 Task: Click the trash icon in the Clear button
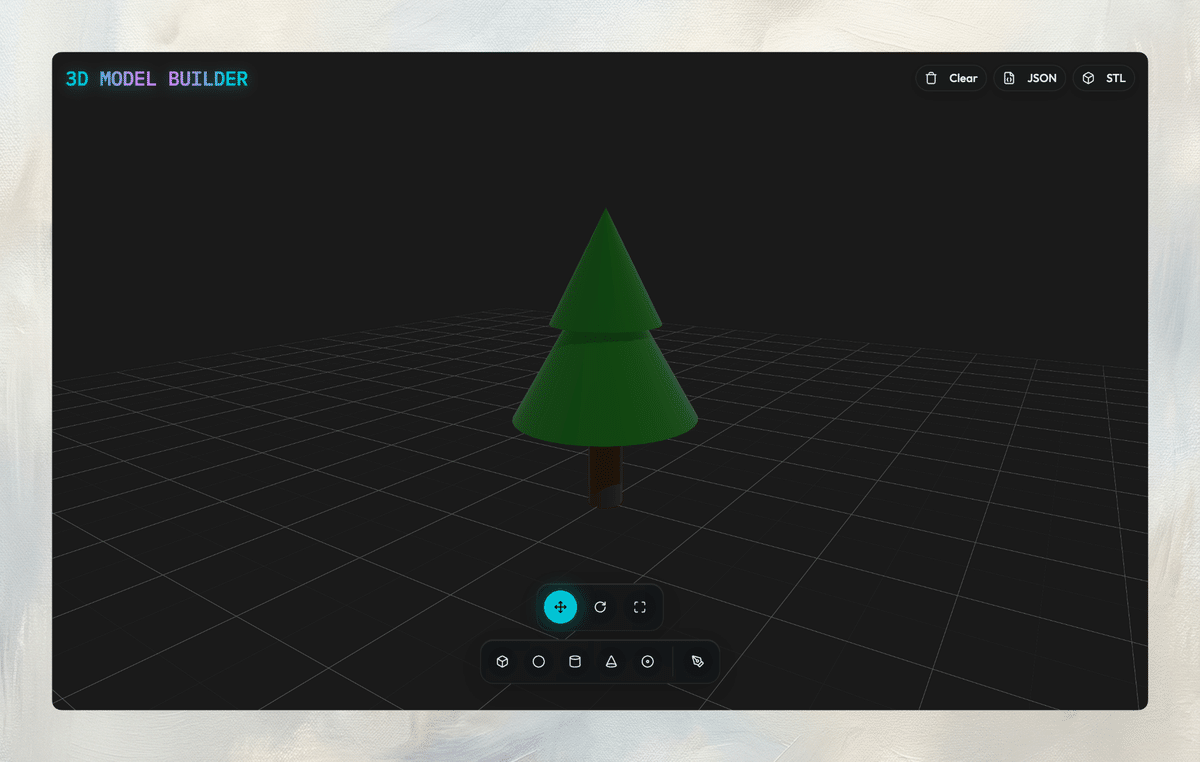coord(932,77)
